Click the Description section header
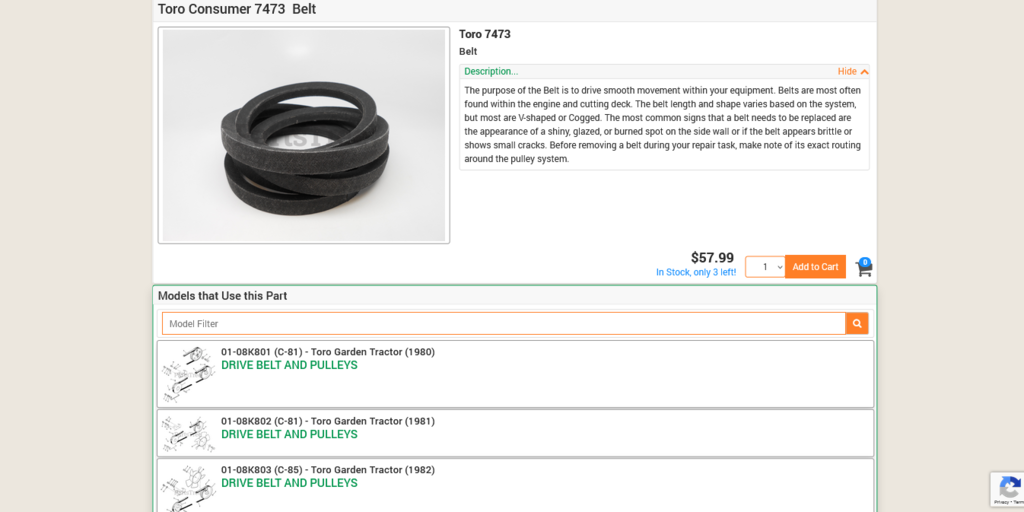 tap(491, 72)
